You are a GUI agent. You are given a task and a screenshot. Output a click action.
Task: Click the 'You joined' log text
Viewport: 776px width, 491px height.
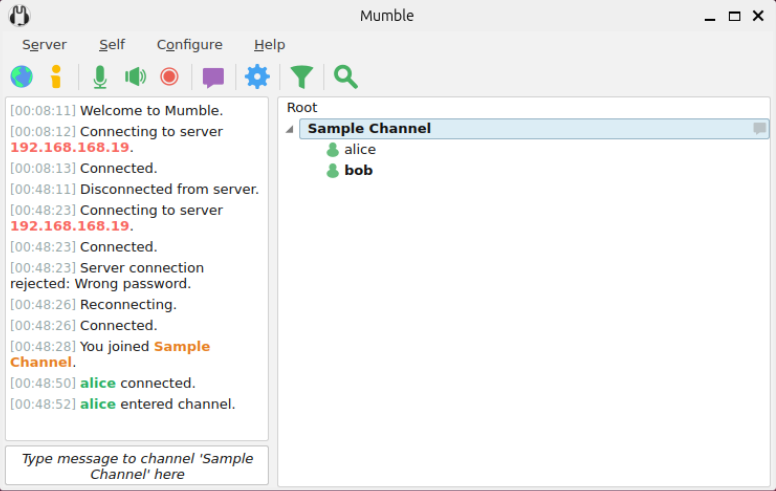coord(114,346)
